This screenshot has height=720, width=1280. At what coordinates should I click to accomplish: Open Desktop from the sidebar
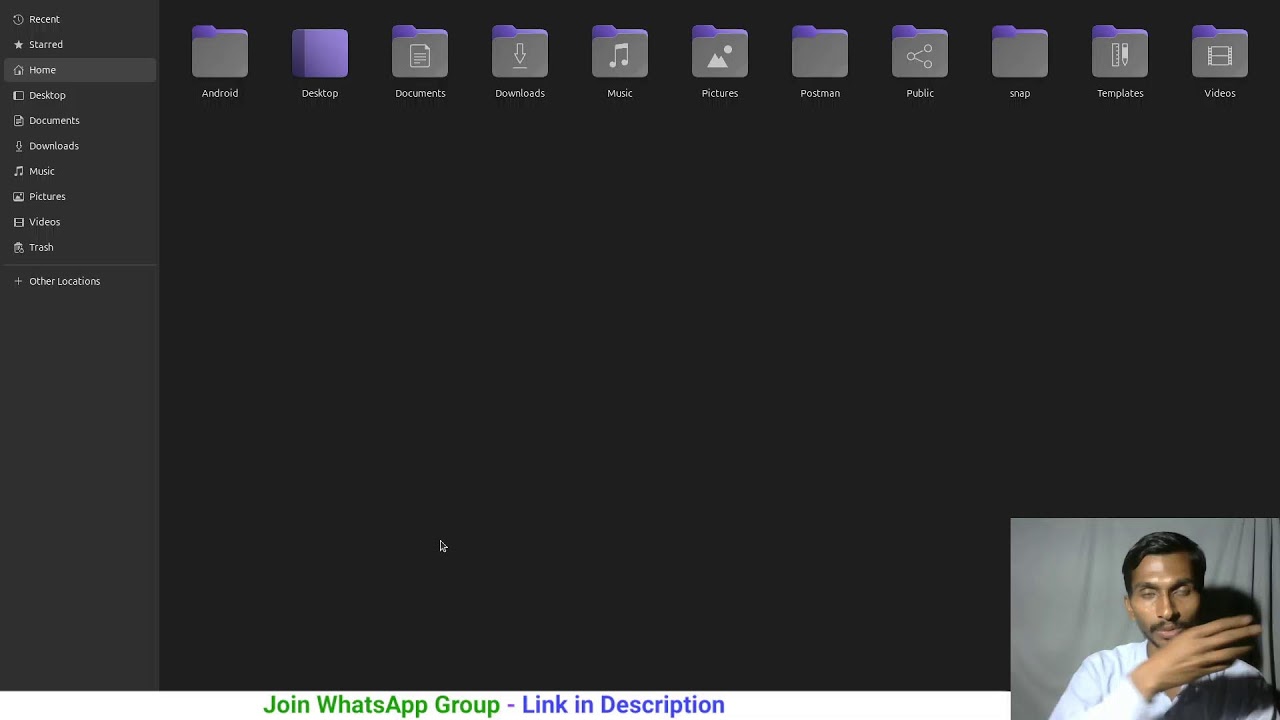(80, 95)
